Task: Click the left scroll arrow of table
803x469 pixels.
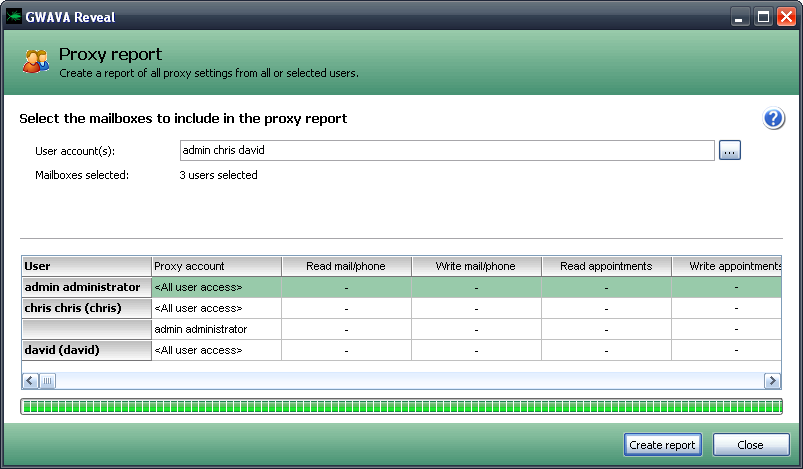Action: tap(30, 381)
